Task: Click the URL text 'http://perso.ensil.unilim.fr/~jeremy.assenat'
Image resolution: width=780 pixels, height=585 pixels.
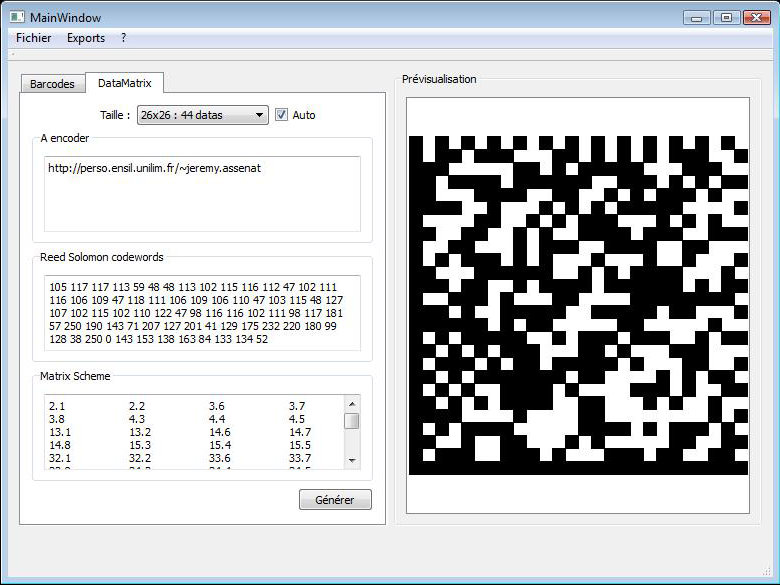Action: 154,168
